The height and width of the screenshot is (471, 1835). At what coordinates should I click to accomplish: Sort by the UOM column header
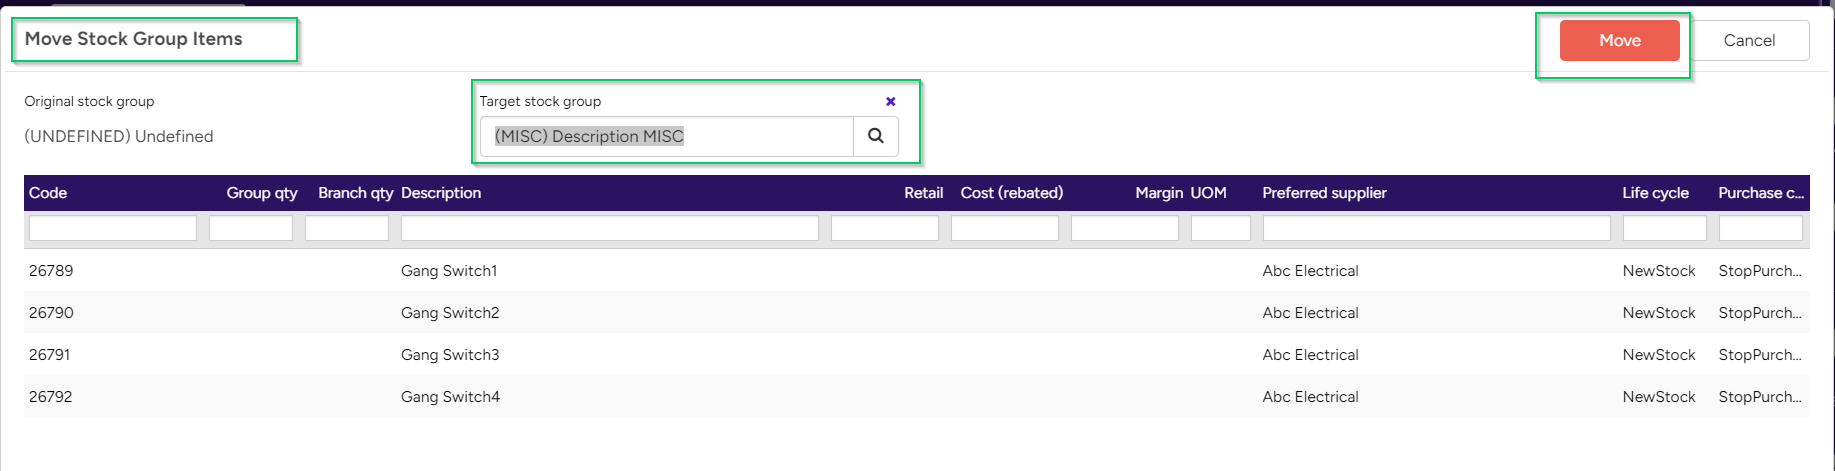pos(1208,193)
